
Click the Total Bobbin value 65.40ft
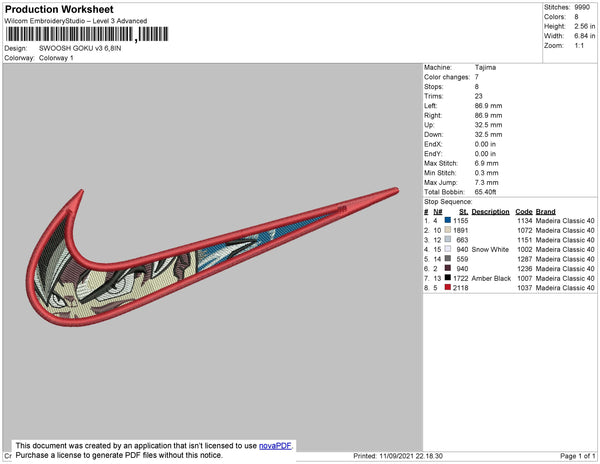pos(485,192)
